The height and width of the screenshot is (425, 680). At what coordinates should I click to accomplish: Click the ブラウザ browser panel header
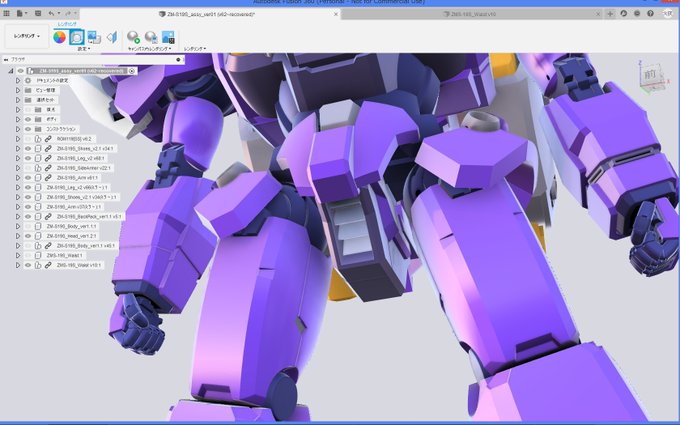(x=92, y=59)
